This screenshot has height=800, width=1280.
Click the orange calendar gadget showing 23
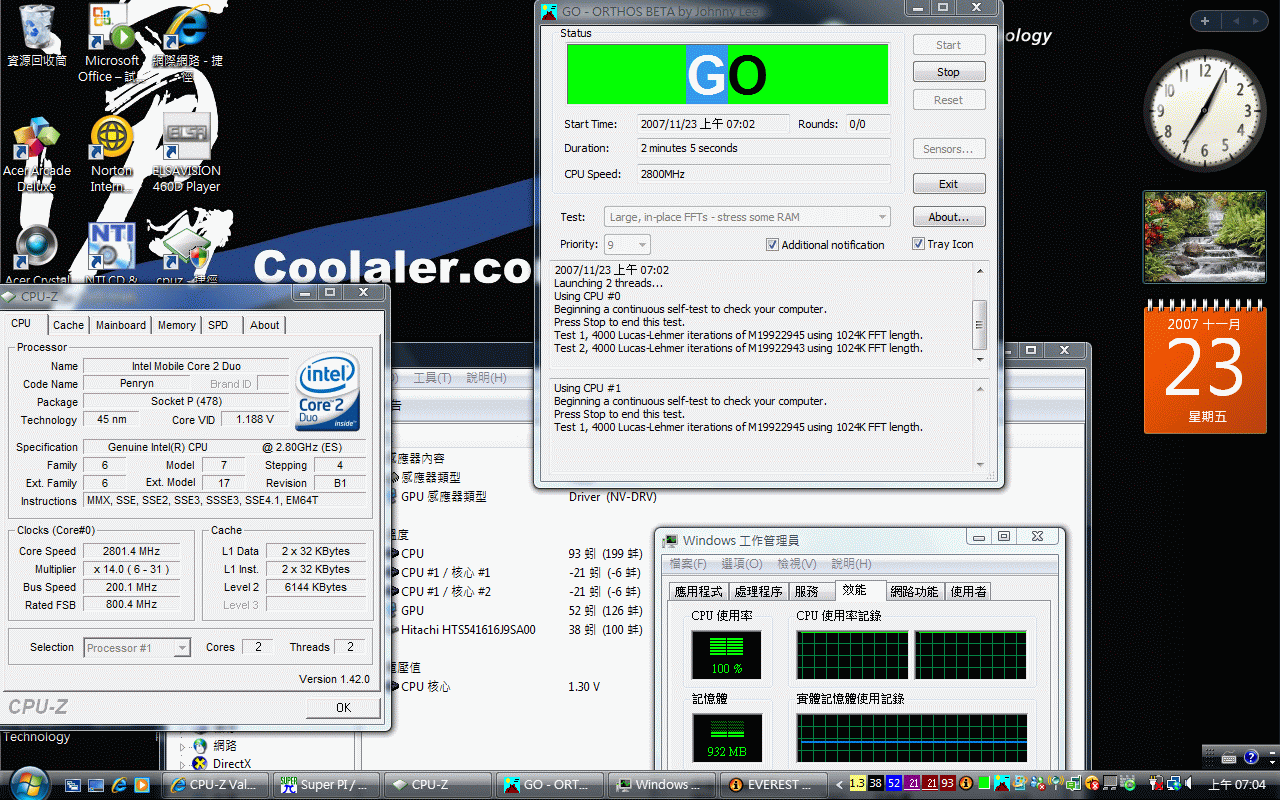(1204, 369)
